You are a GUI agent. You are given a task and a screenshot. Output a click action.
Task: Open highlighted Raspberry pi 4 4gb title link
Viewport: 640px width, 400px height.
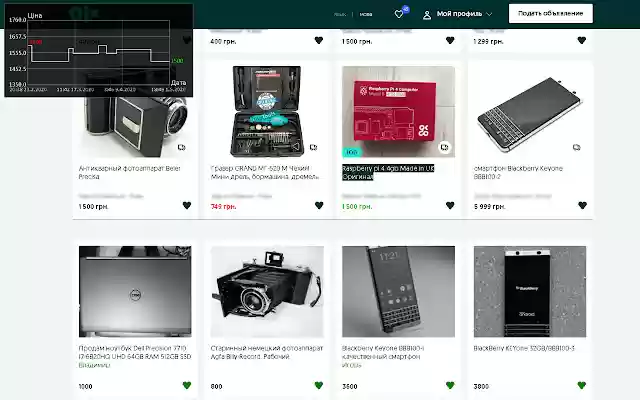[x=388, y=172]
